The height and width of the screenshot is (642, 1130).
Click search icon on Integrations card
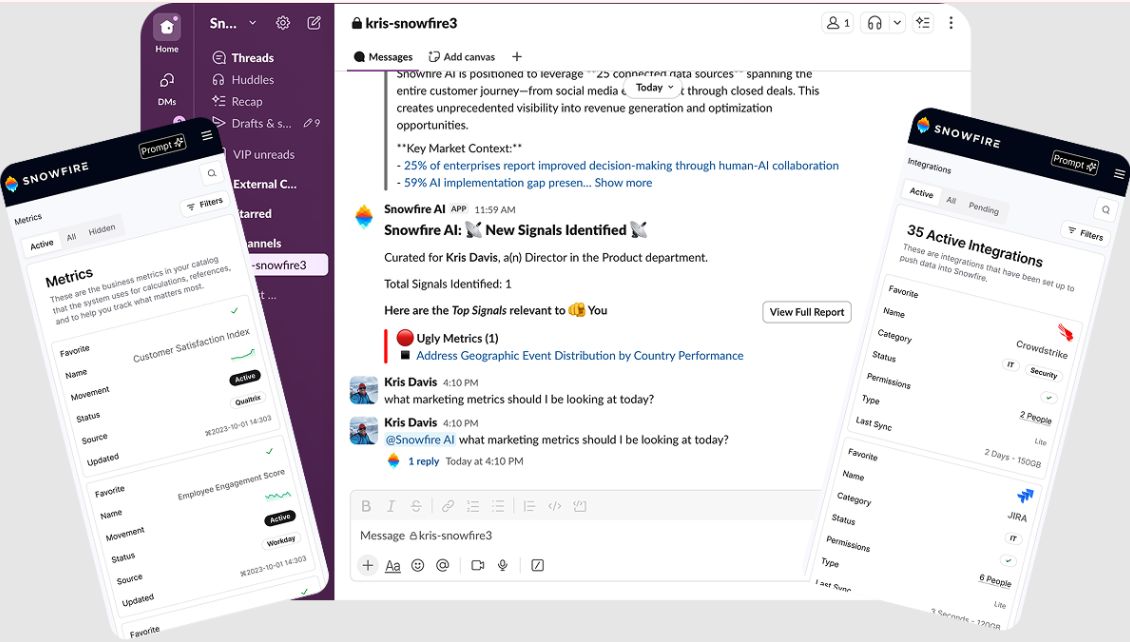click(x=1105, y=210)
